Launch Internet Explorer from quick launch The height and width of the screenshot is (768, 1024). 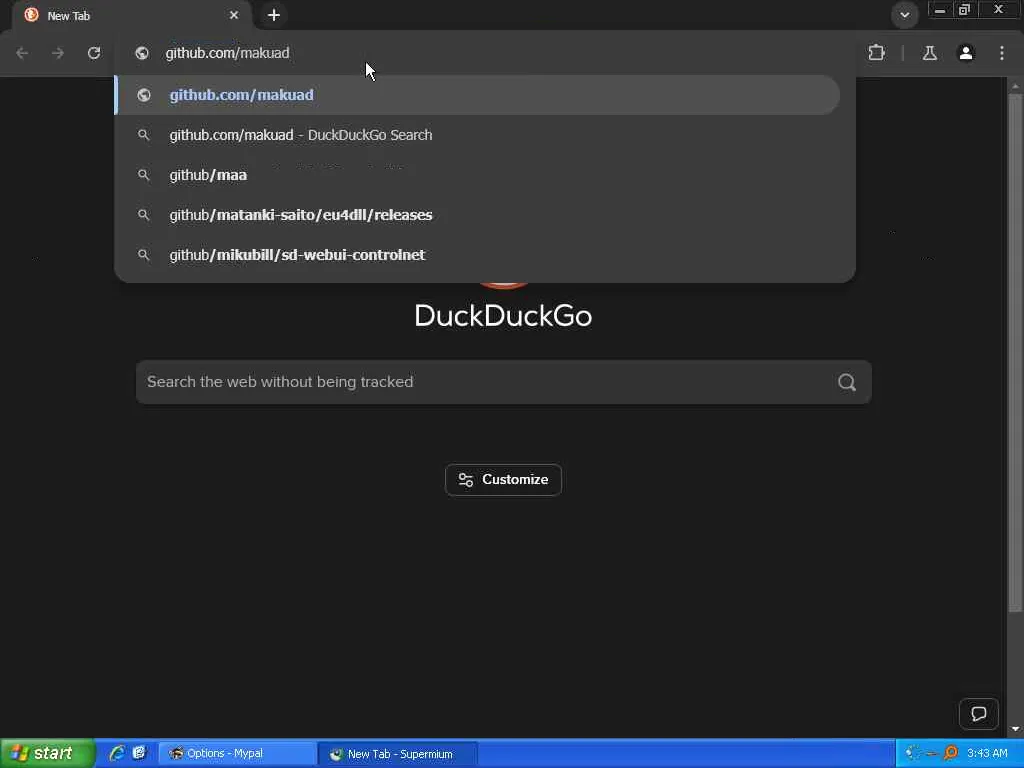(117, 754)
